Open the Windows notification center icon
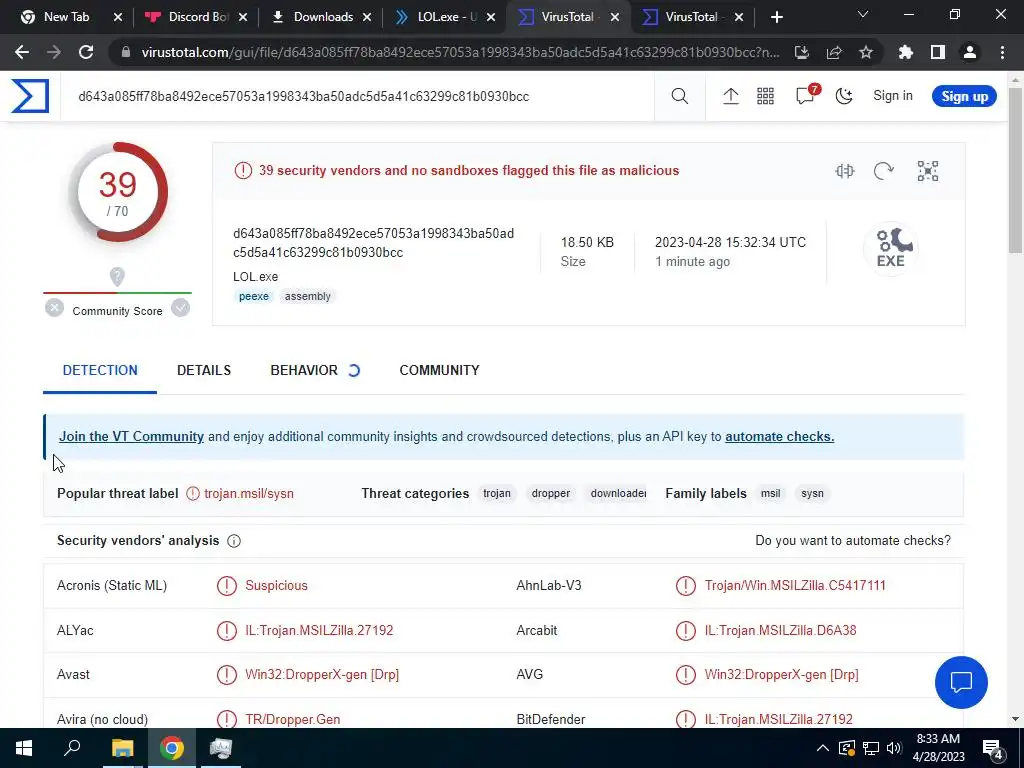1024x768 pixels. (993, 749)
